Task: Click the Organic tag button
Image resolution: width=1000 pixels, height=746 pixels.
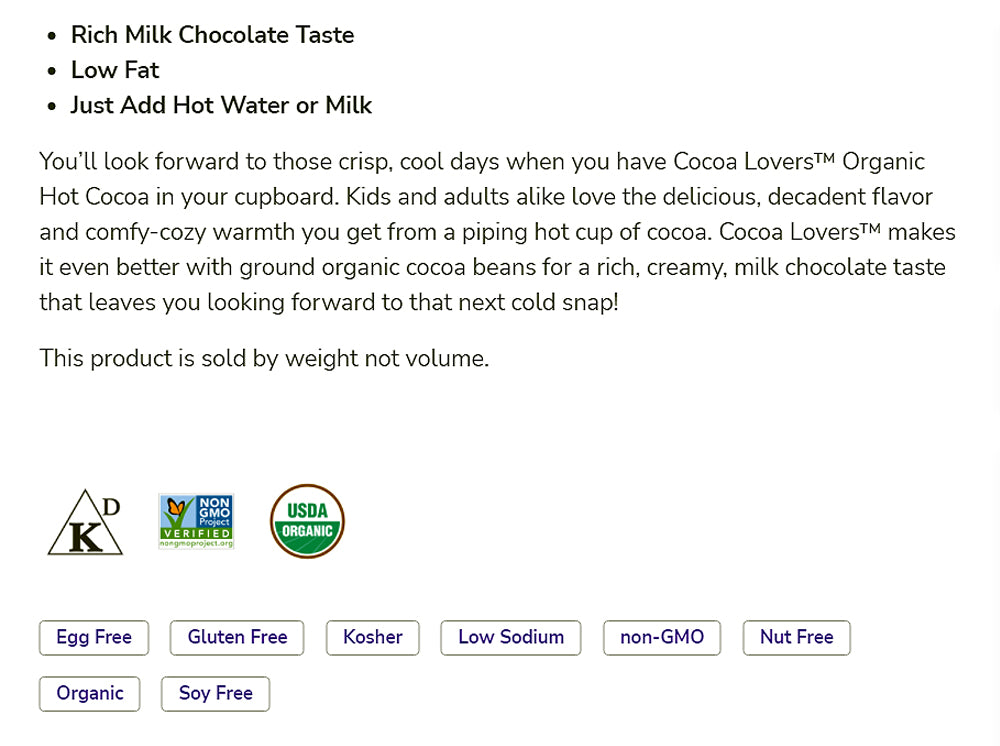Action: point(90,693)
